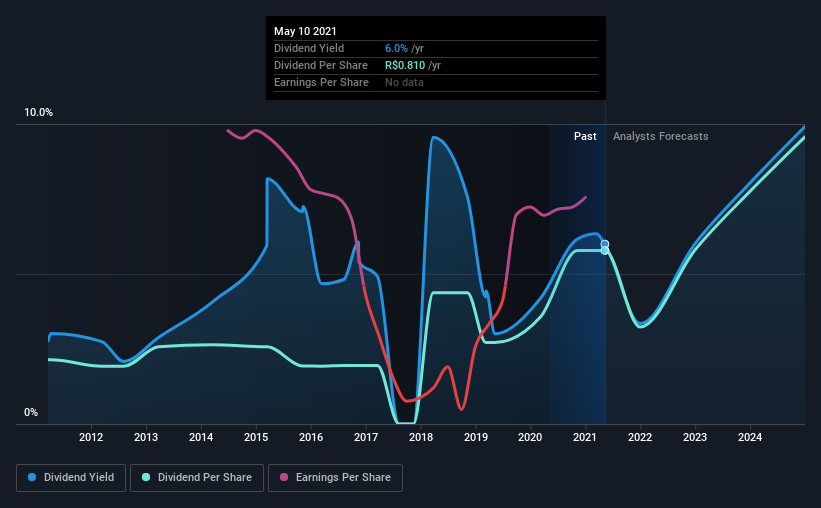Click the 2019 x-axis label
The width and height of the screenshot is (821, 508).
tap(476, 437)
